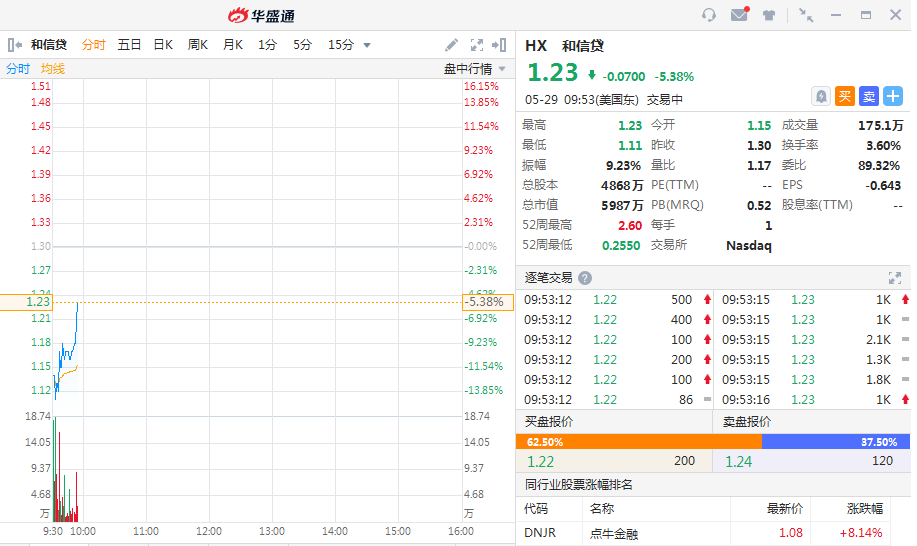Screen dimensions: 917x546
Task: Set a price alert with bell icon
Action: [x=820, y=96]
